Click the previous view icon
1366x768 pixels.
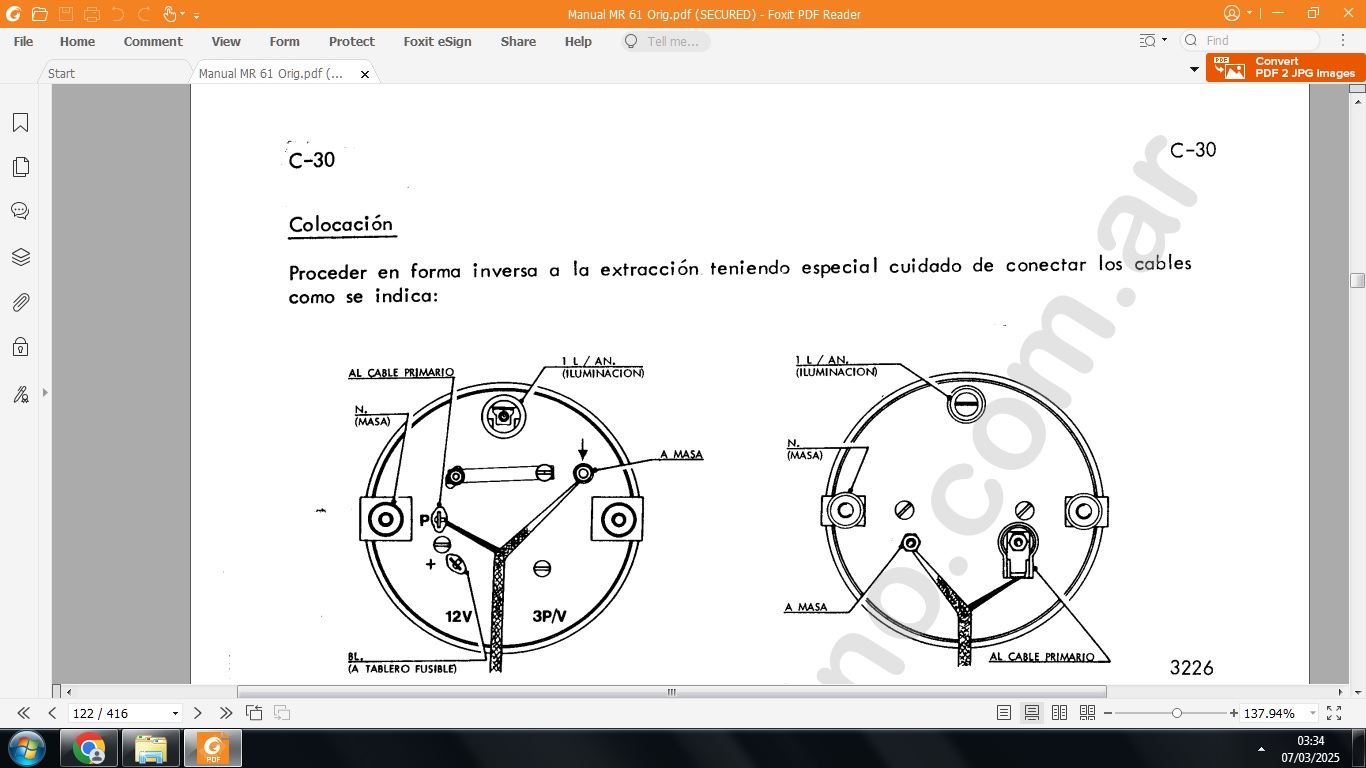tap(254, 713)
